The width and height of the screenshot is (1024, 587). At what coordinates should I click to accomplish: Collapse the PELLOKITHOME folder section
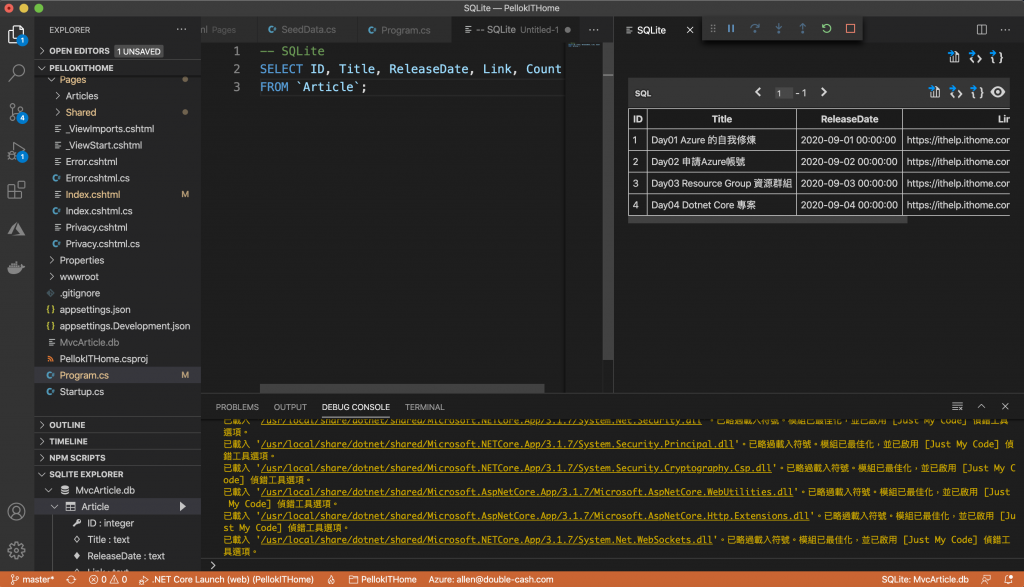(118, 68)
